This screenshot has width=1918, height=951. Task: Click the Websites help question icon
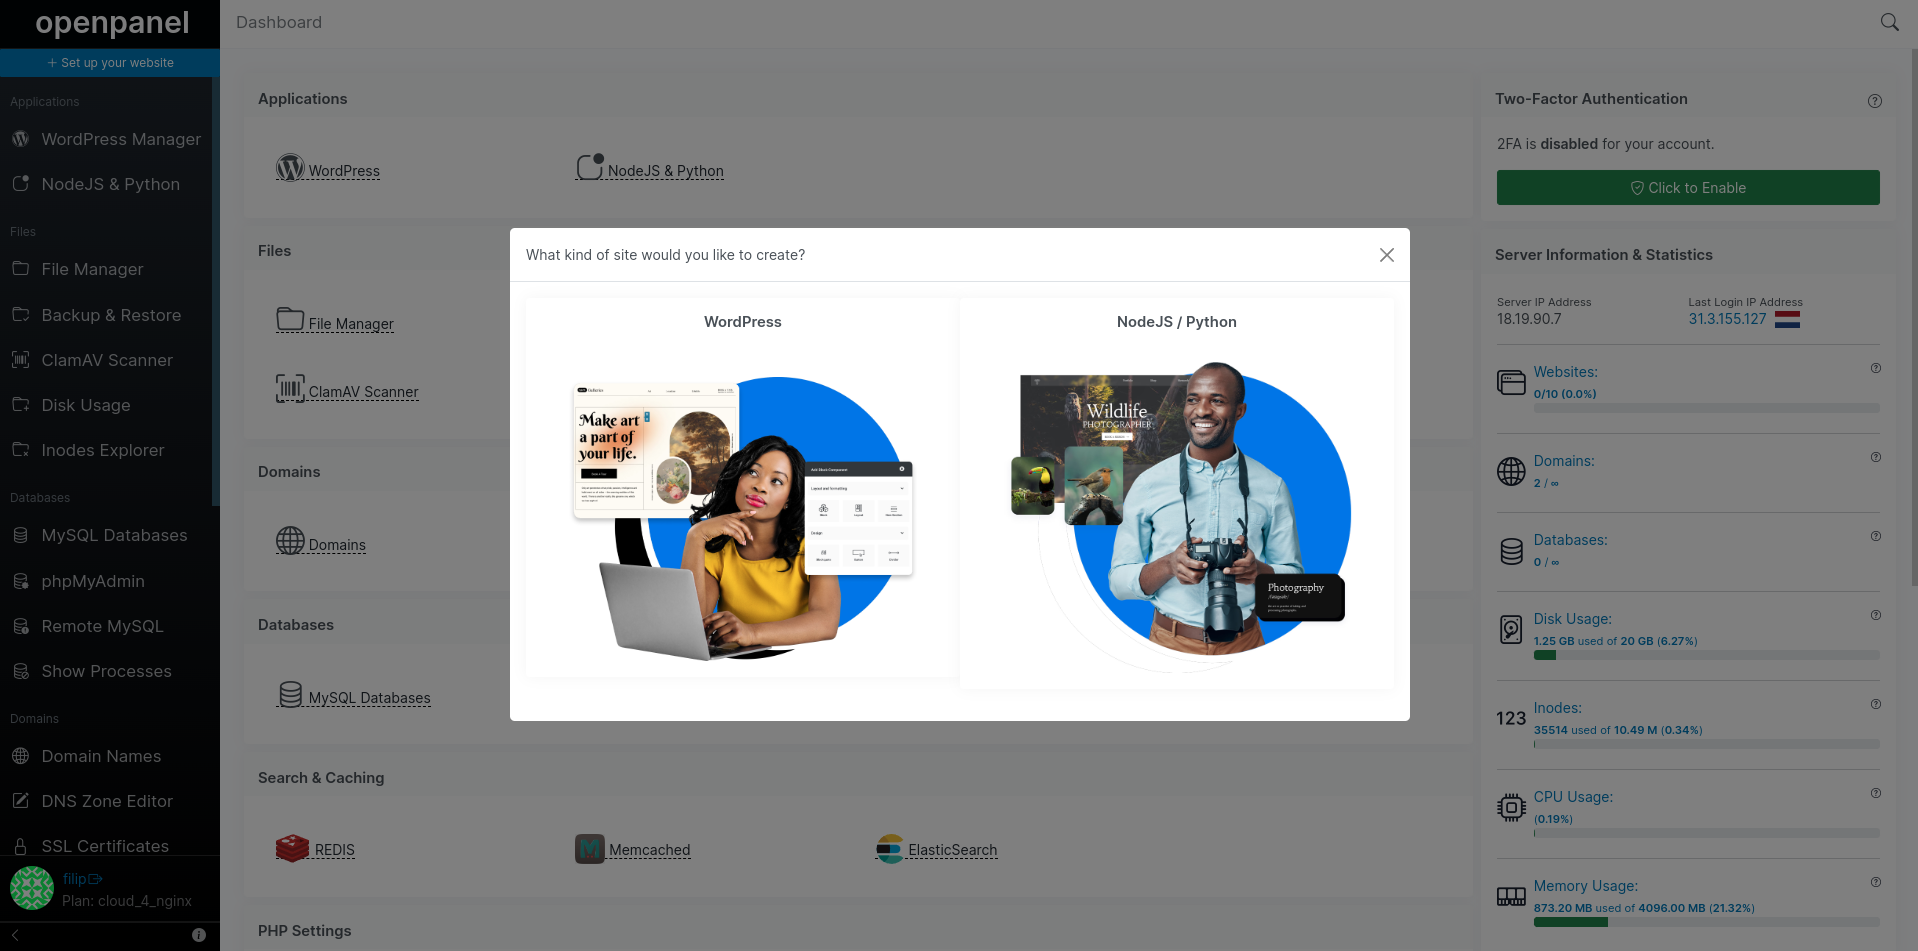1876,368
